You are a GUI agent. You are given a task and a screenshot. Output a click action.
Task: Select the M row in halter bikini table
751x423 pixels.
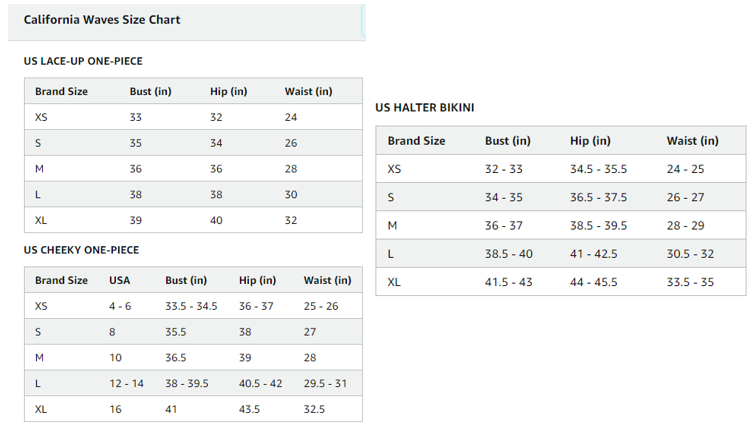pos(561,225)
